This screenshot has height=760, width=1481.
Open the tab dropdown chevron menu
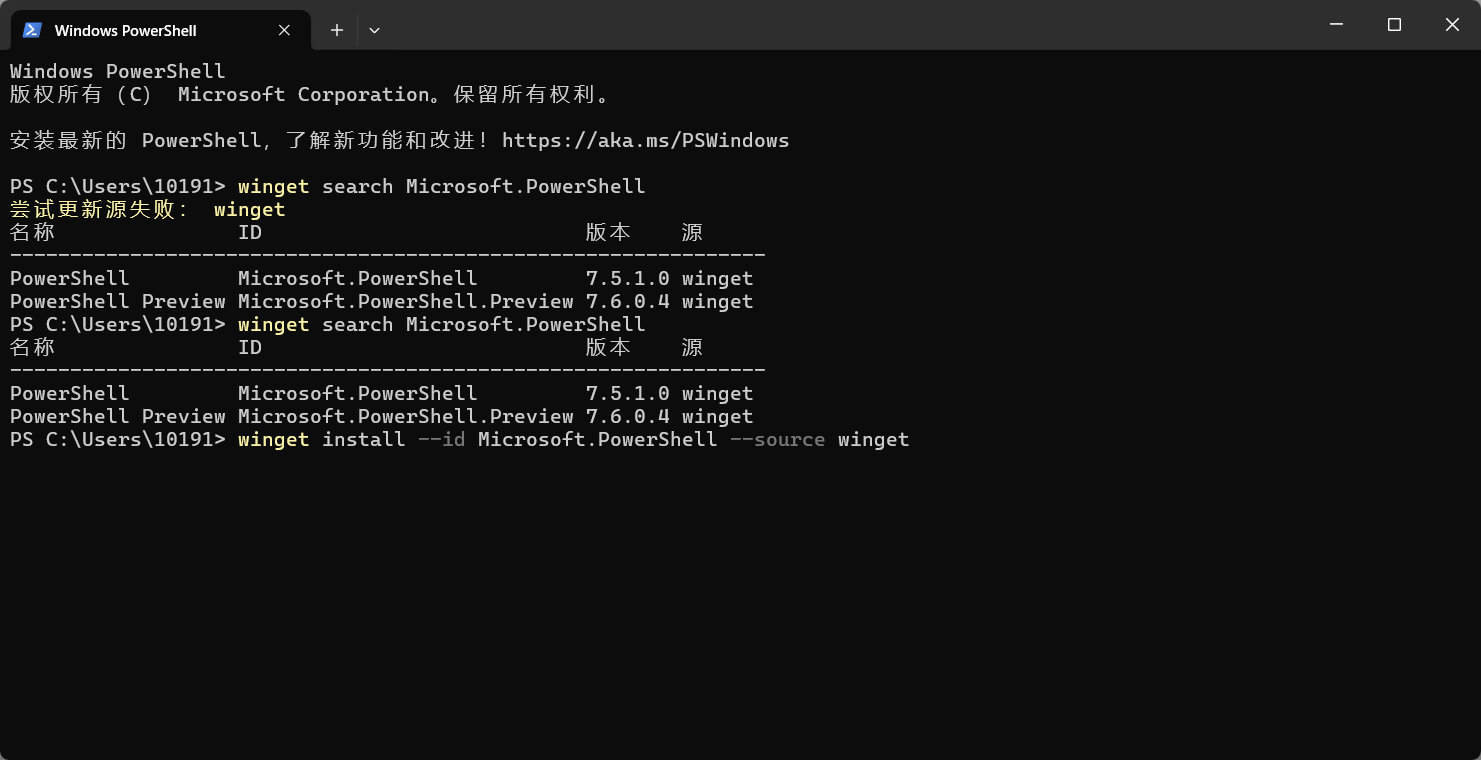pos(375,30)
